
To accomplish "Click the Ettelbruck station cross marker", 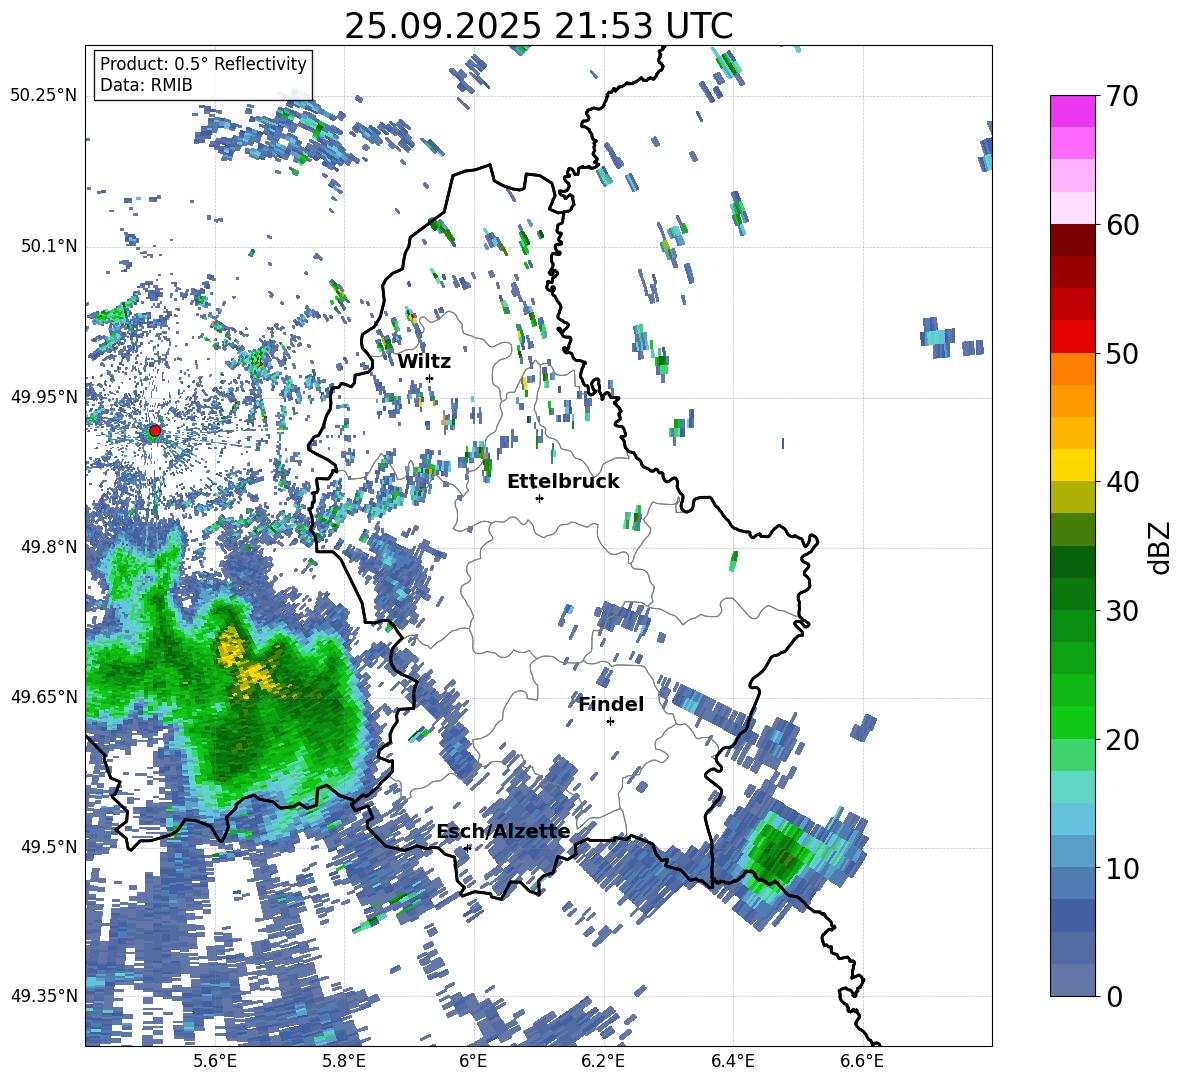I will click(539, 498).
